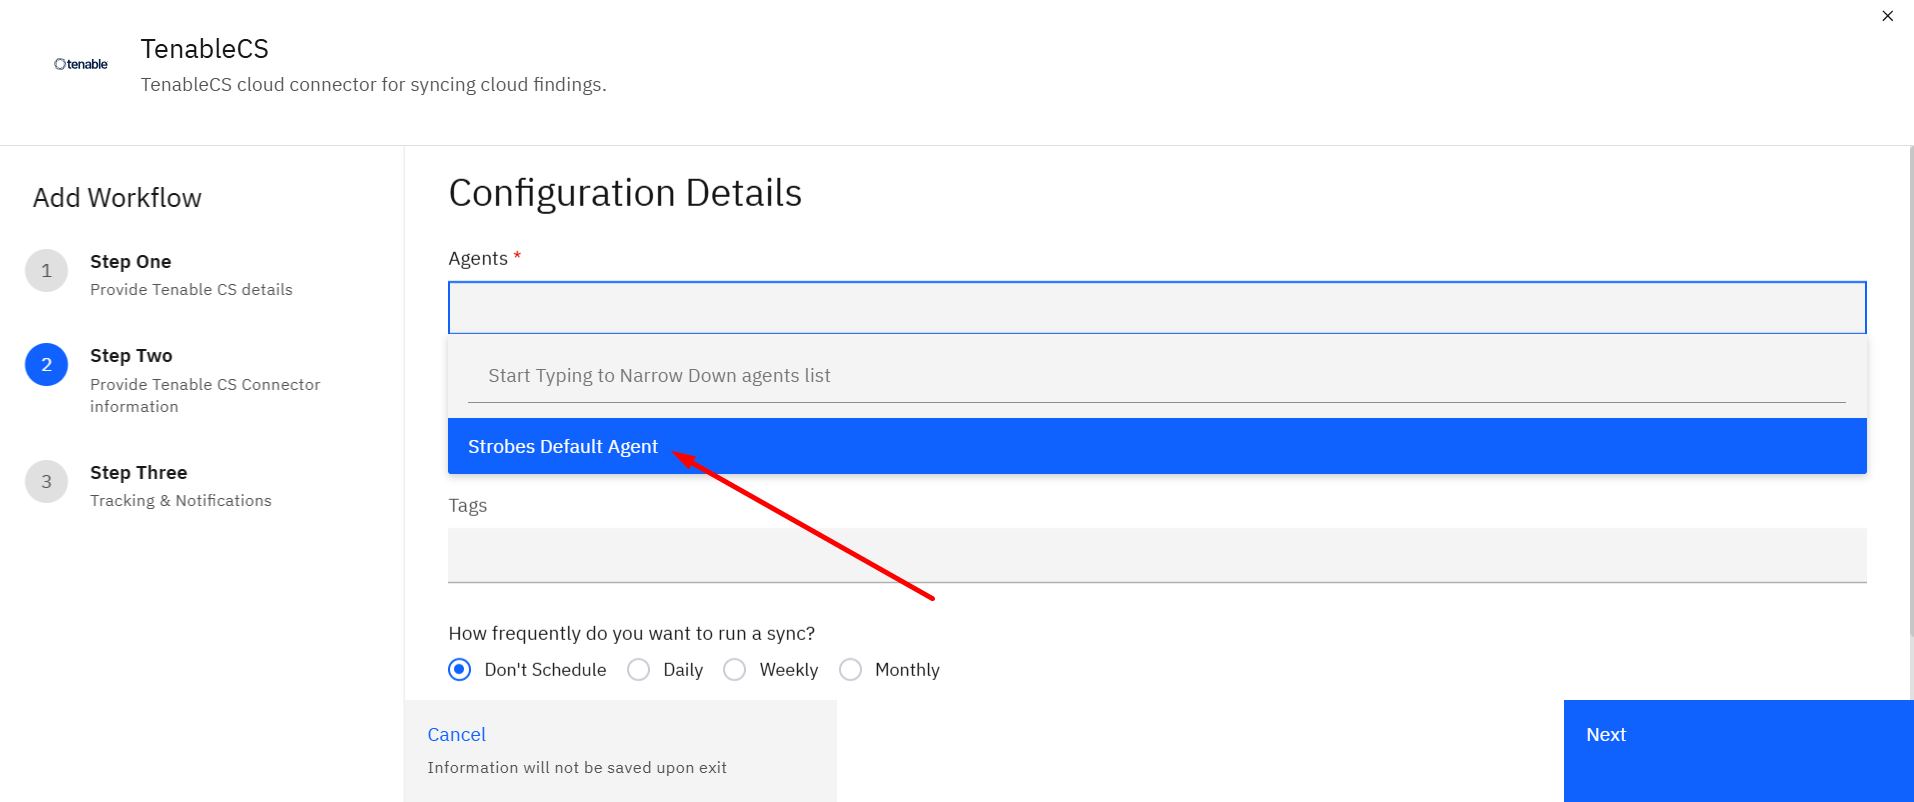The image size is (1914, 802).
Task: Click the TenableCS title text
Action: pyautogui.click(x=205, y=49)
